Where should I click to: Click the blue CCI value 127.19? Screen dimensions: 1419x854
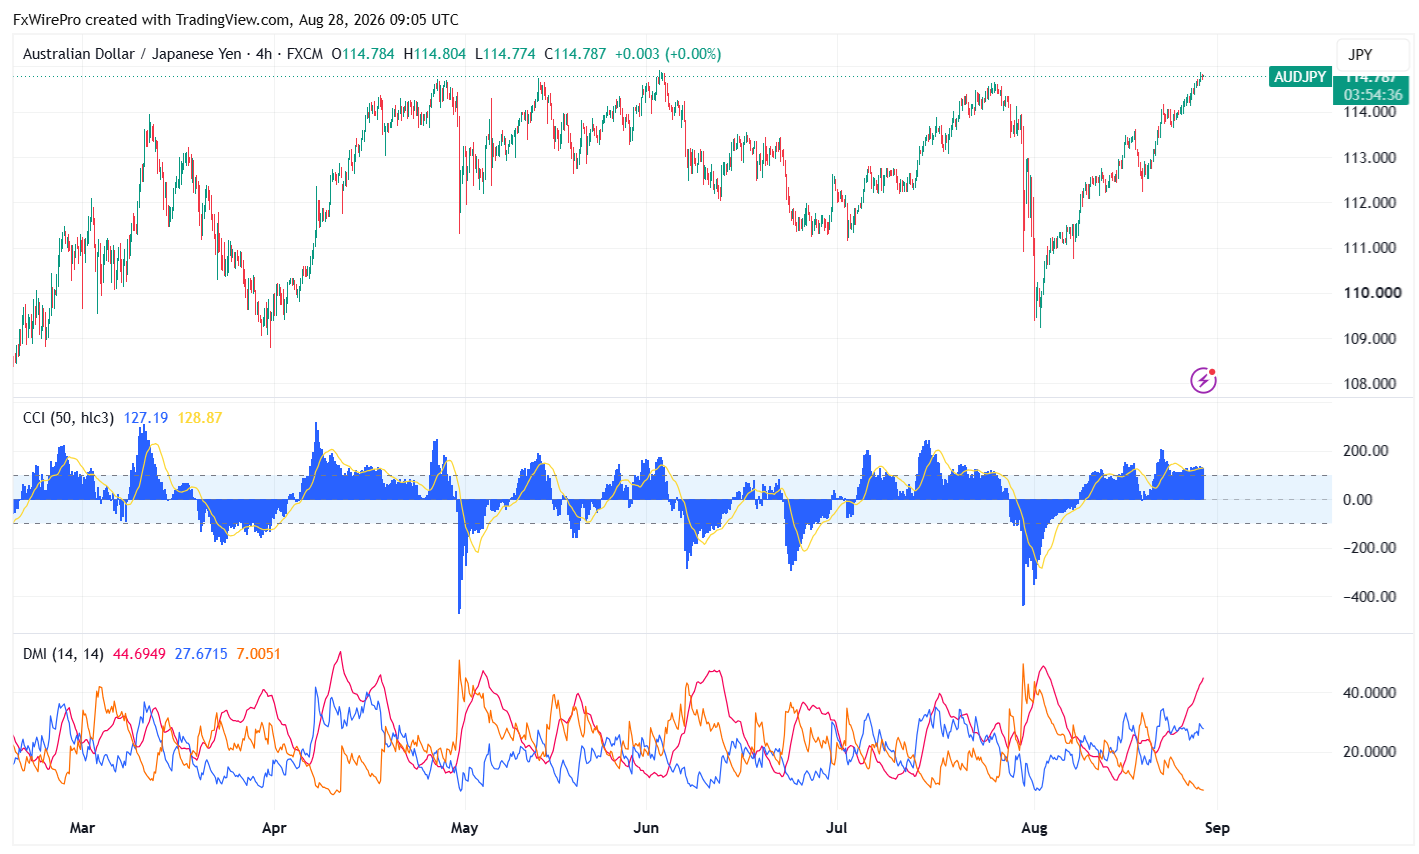tap(146, 417)
